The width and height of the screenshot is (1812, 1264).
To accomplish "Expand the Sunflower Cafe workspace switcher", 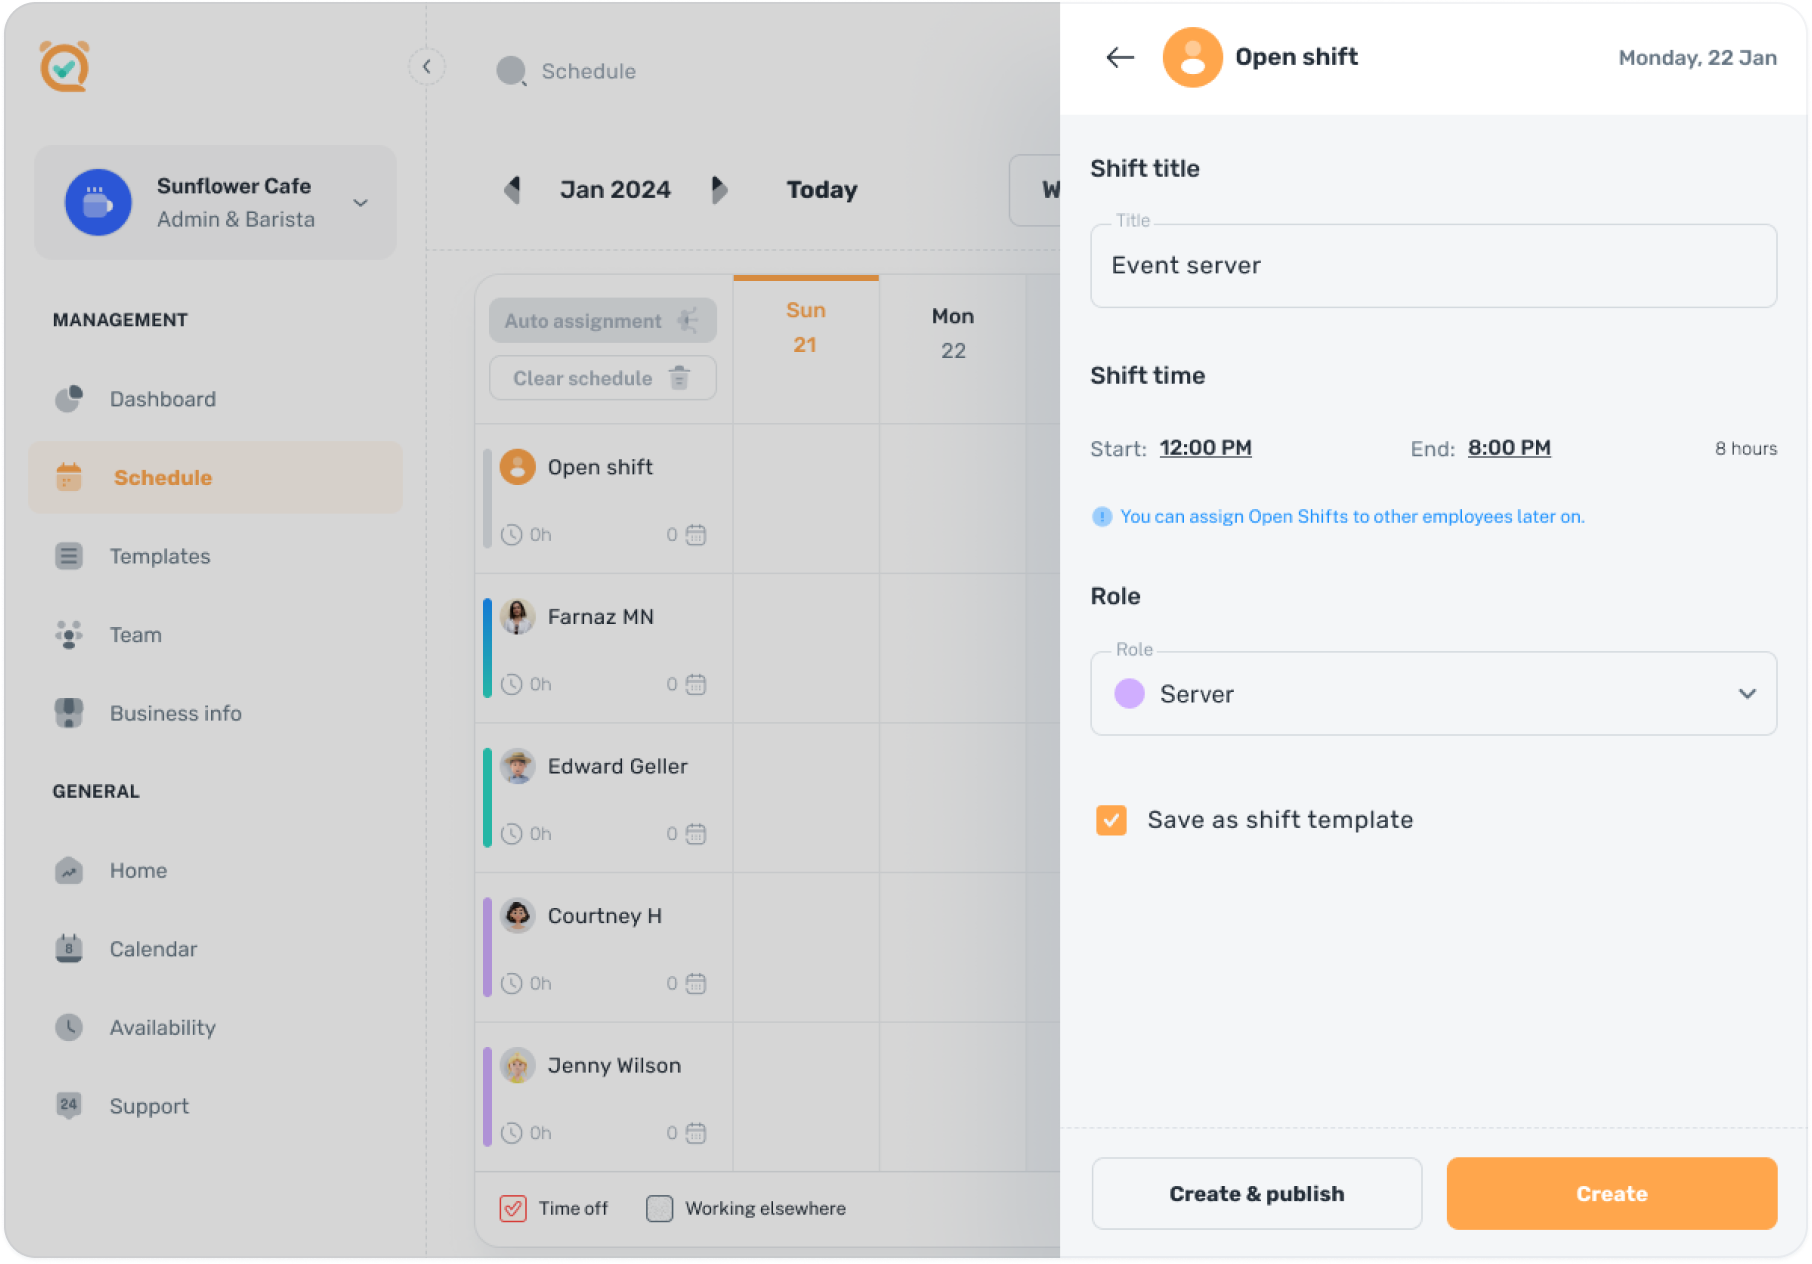I will 360,203.
